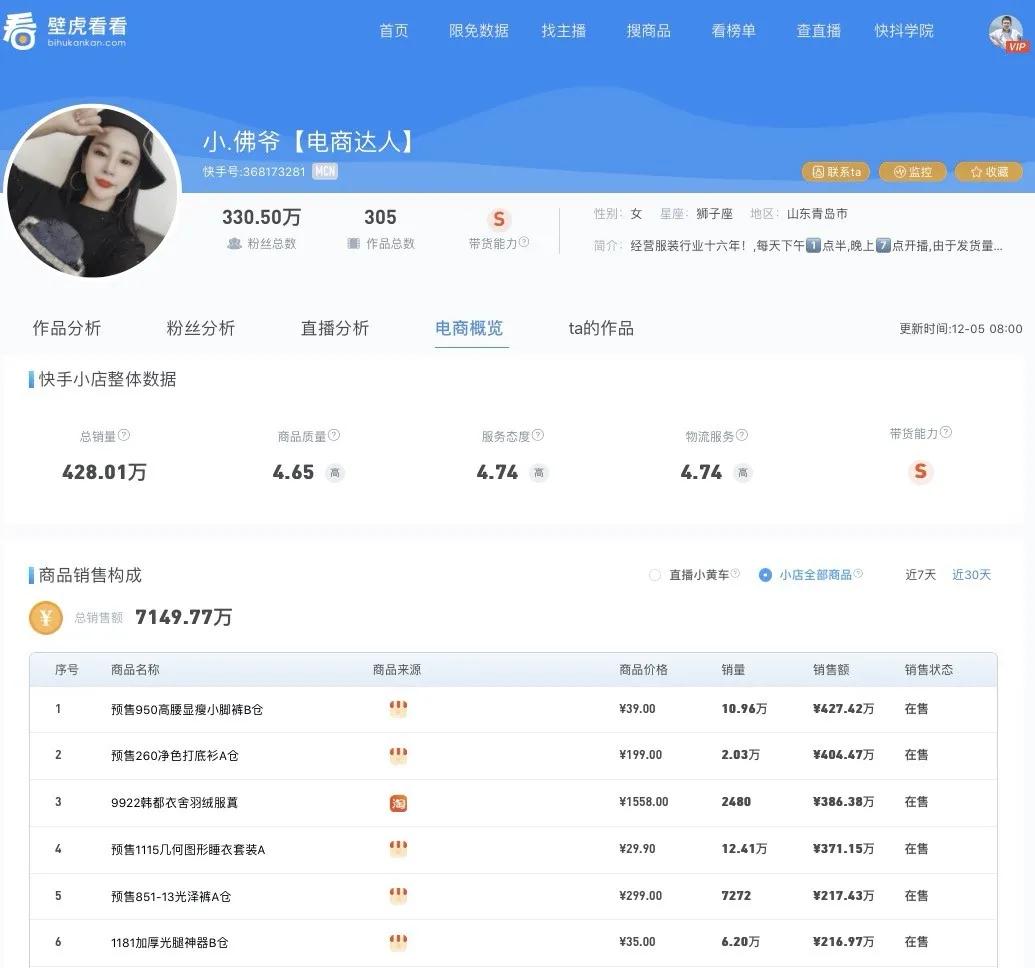Click the tooltip icon beside 商品质量
1035x968 pixels.
(335, 435)
